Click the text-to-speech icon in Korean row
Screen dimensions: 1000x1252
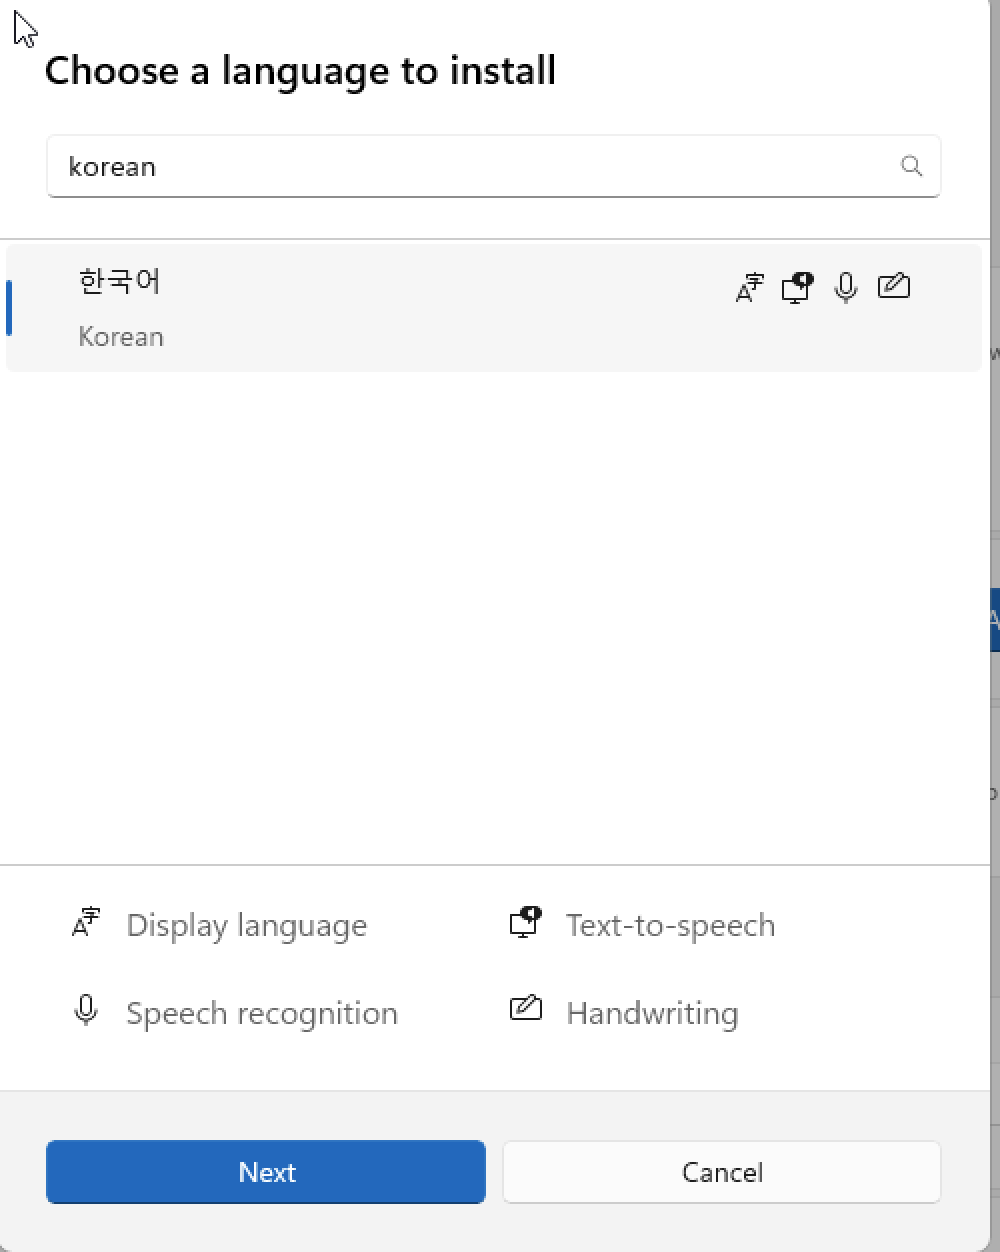coord(797,288)
